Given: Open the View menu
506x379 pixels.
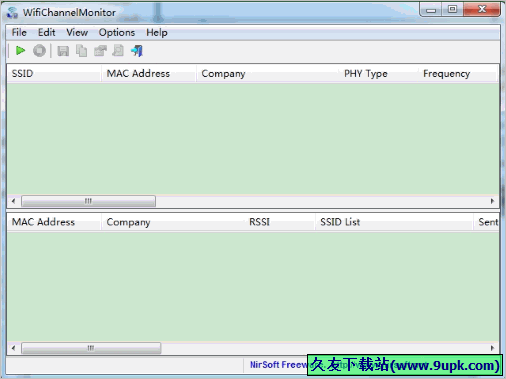Looking at the screenshot, I should pos(77,32).
